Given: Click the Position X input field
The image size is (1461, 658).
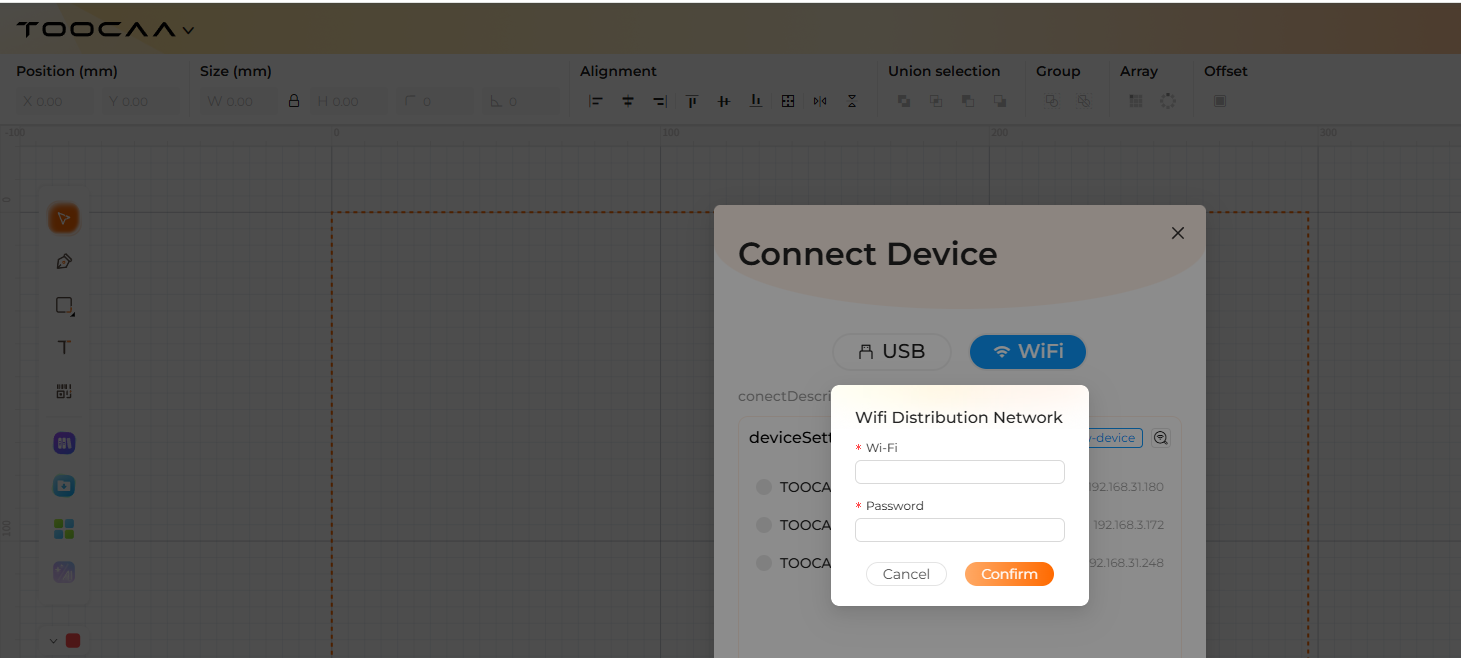Looking at the screenshot, I should (55, 101).
